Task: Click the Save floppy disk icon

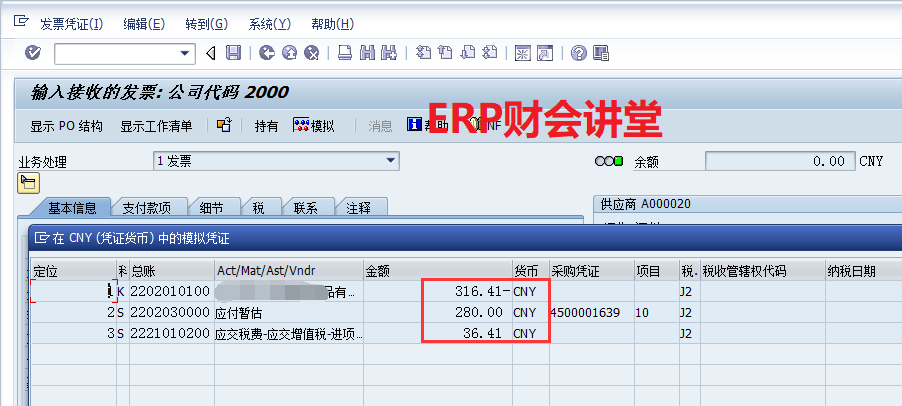Action: (233, 53)
